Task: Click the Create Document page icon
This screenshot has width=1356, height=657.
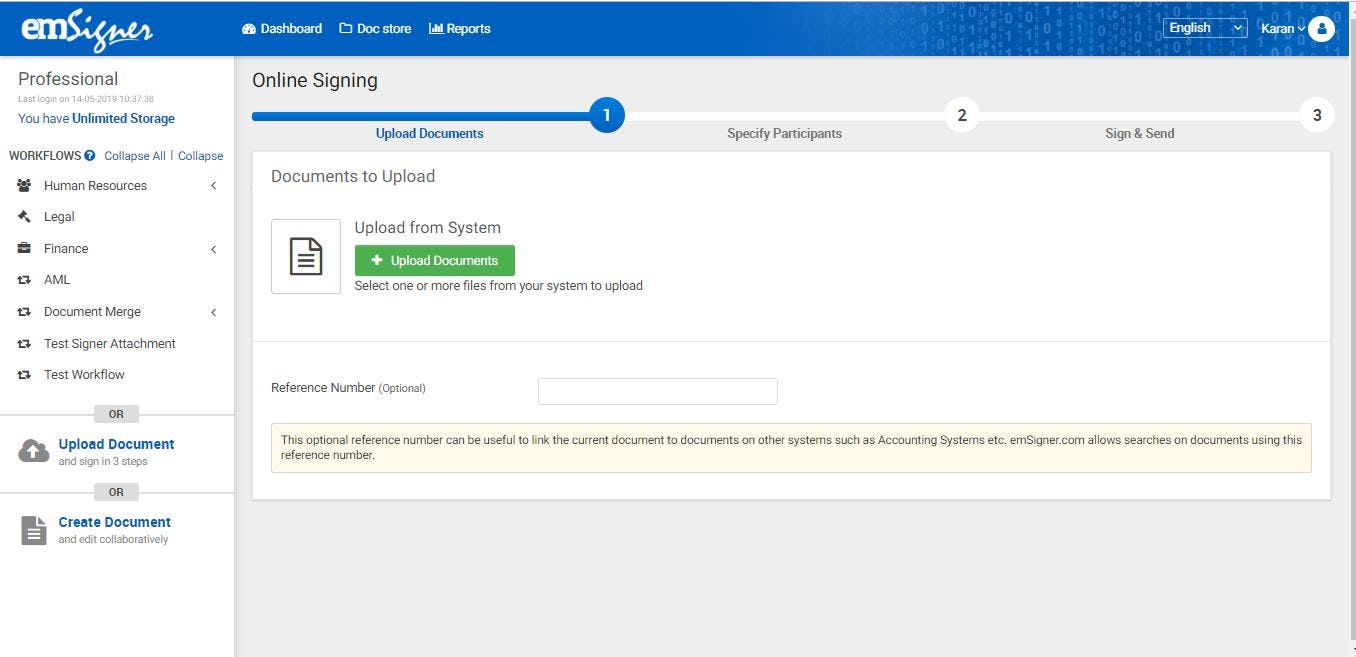Action: point(33,528)
